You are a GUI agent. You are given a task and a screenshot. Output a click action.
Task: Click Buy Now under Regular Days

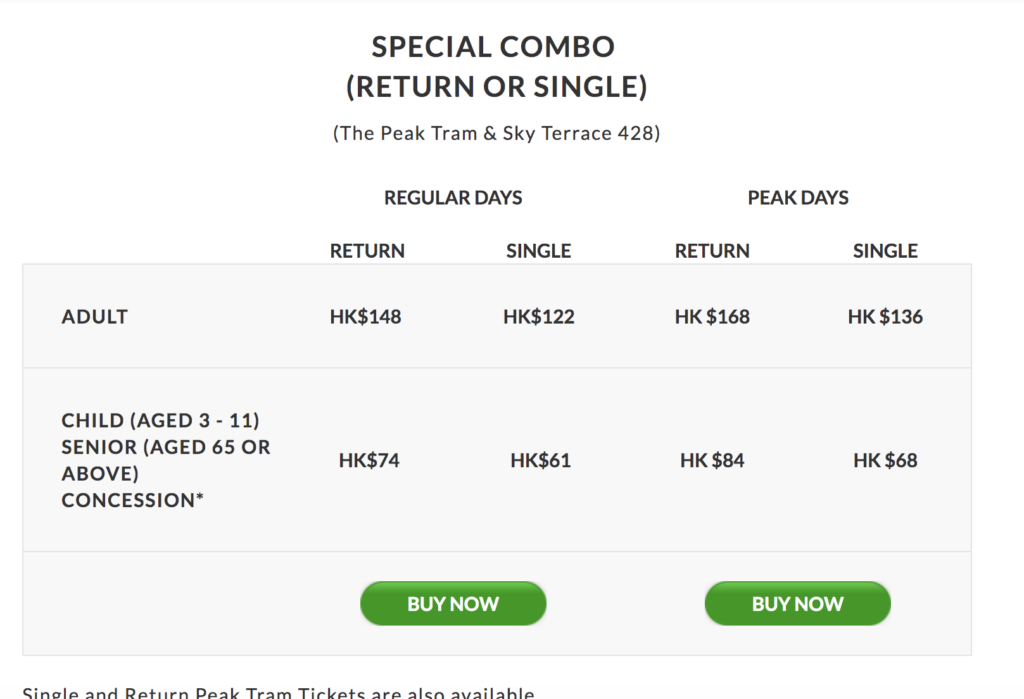click(x=453, y=604)
